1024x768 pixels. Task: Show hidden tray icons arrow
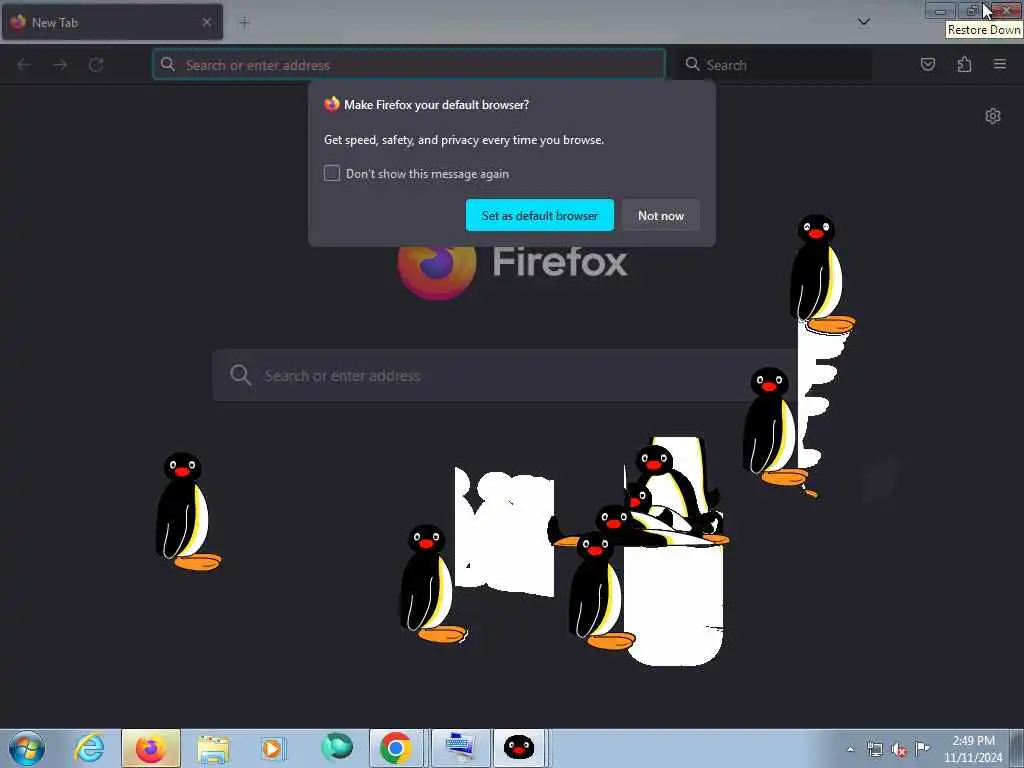pos(850,749)
